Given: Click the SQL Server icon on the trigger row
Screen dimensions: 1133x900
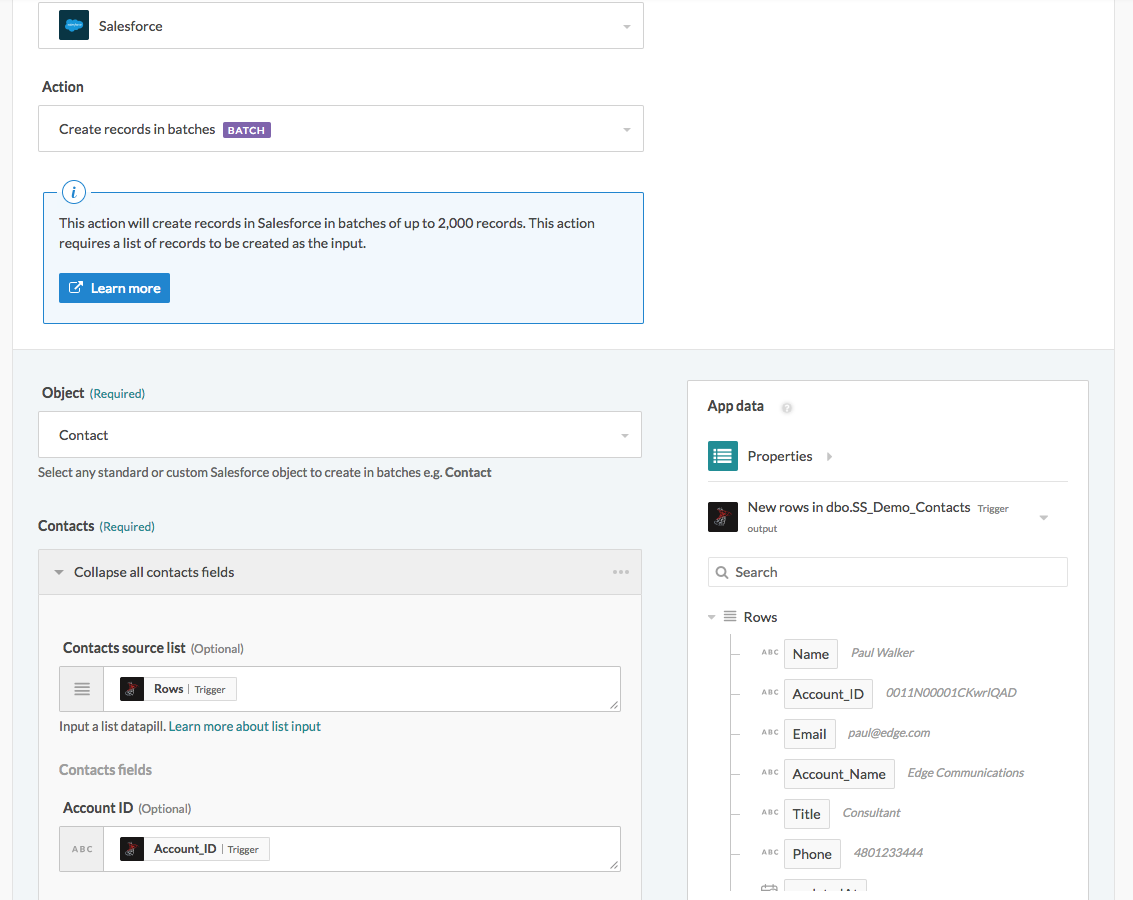Looking at the screenshot, I should point(722,517).
